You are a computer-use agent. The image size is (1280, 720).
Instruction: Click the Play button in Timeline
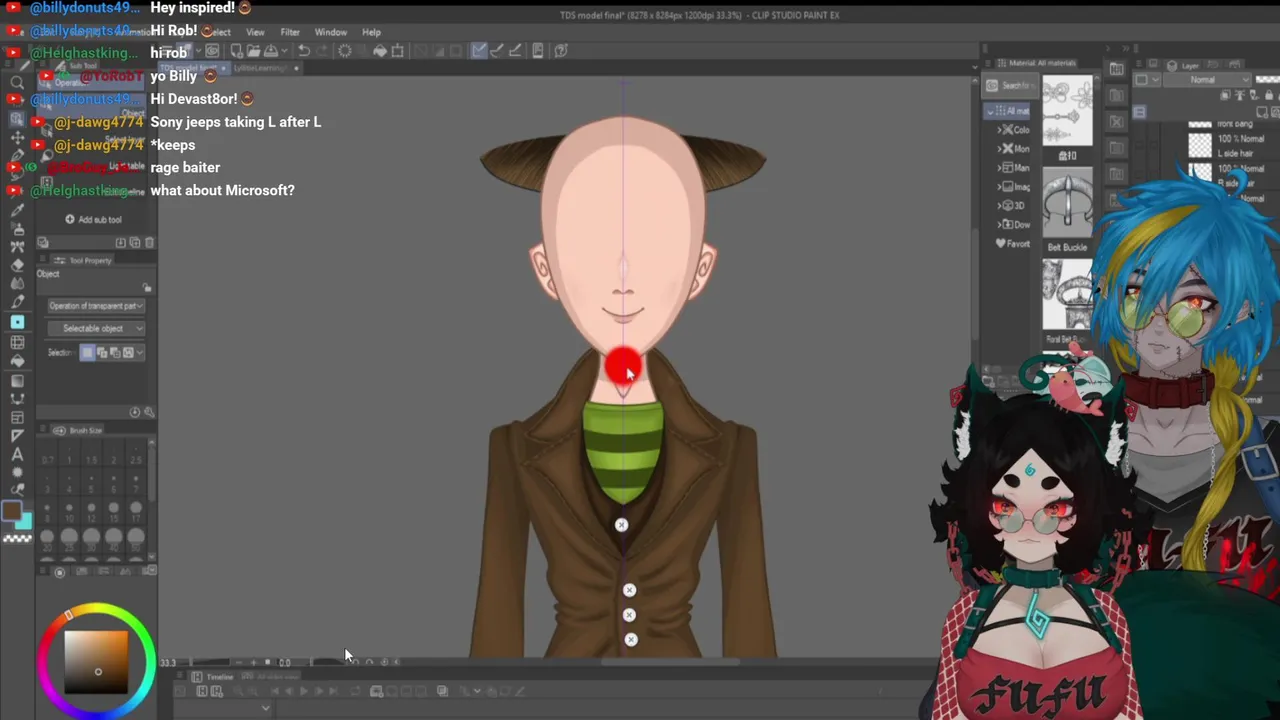(304, 691)
